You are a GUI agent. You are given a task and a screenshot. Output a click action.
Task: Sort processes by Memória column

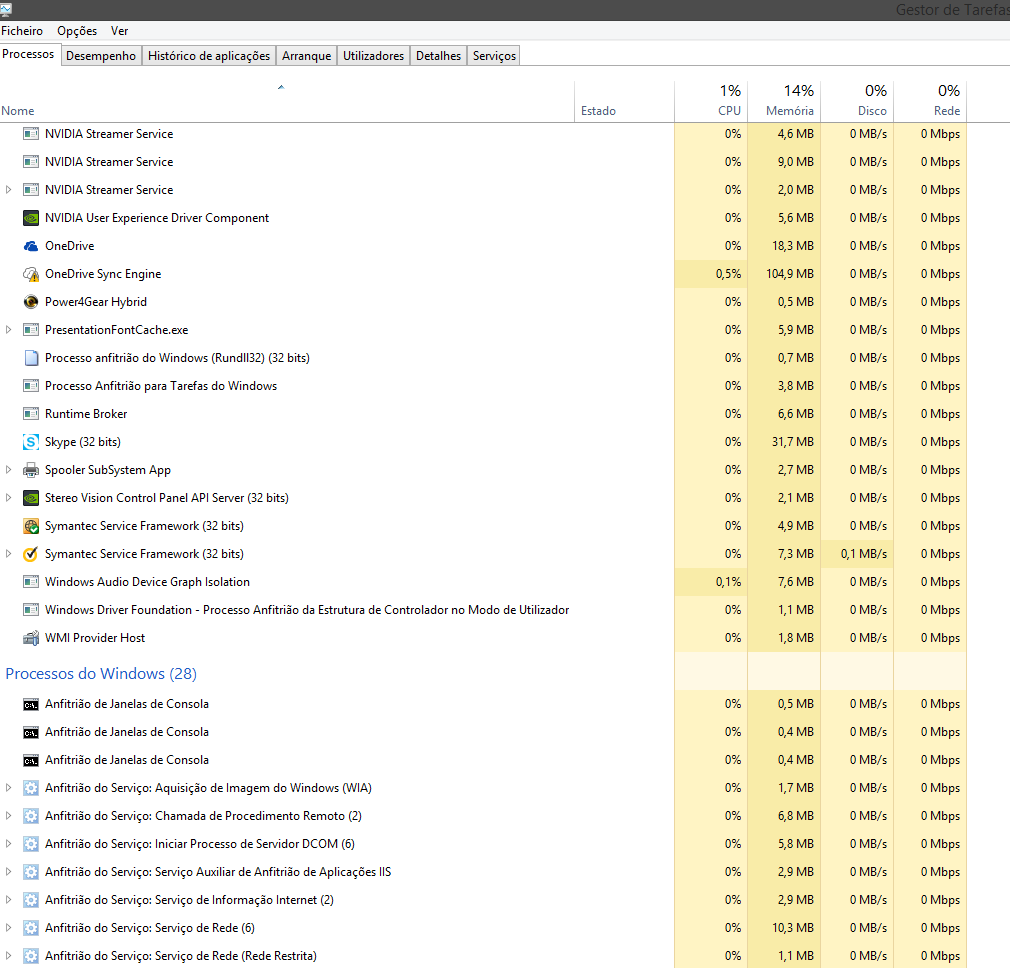pos(789,111)
